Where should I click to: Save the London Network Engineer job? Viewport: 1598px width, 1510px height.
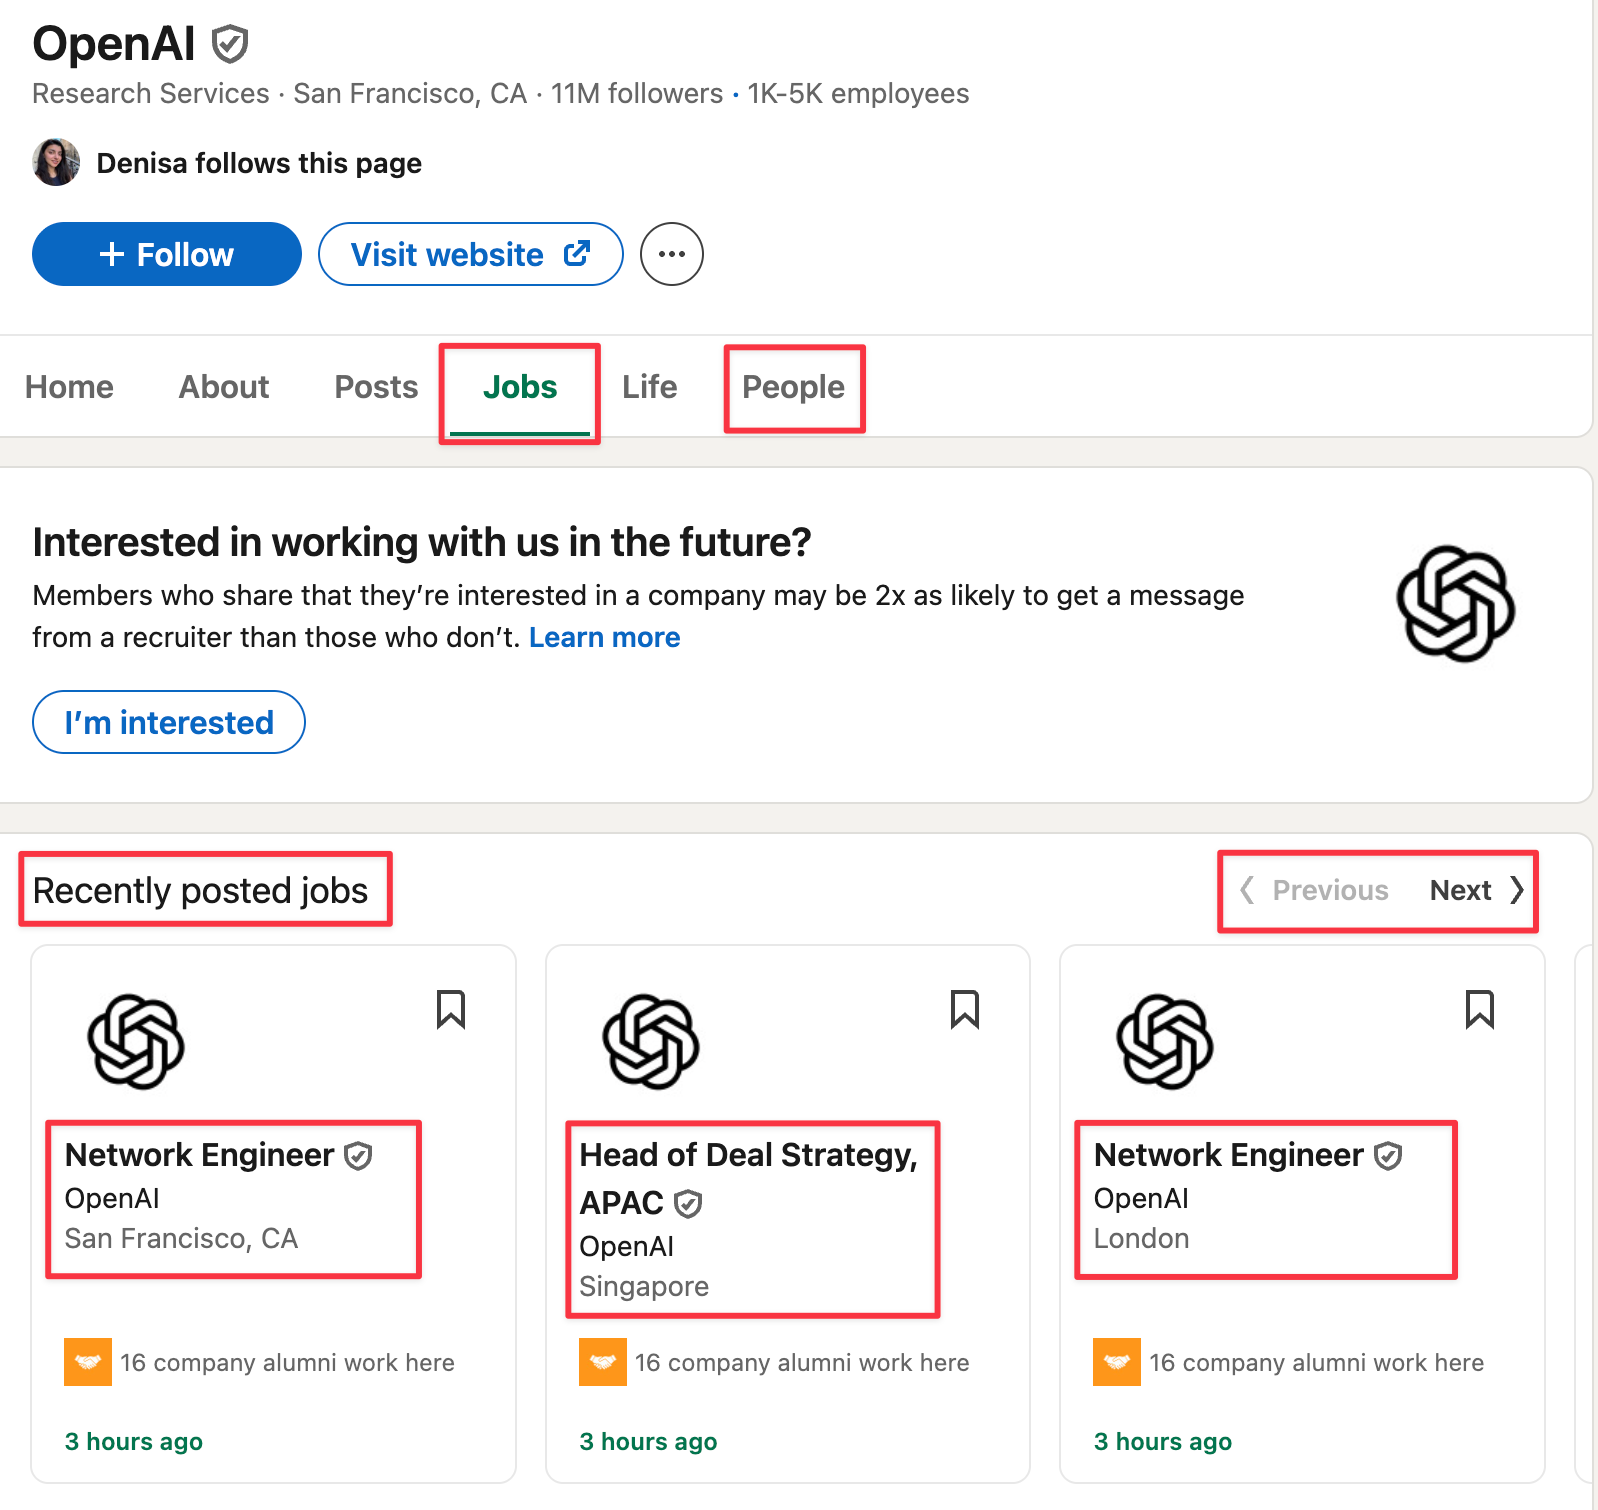click(x=1480, y=1009)
